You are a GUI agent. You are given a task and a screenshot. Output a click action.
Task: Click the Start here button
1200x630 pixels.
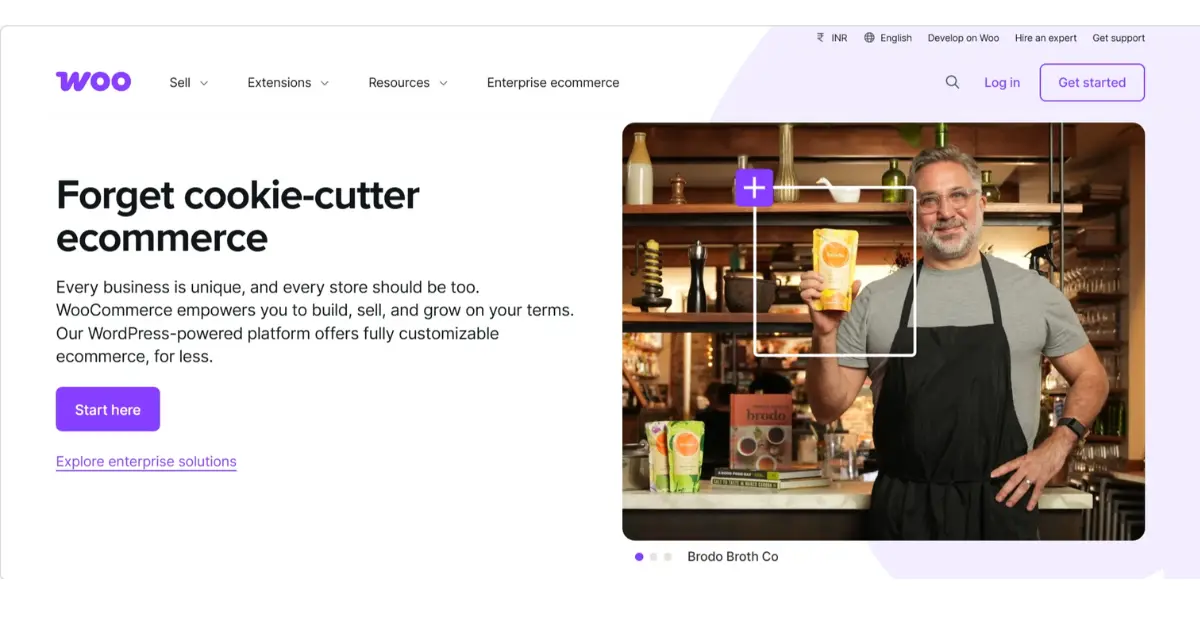[x=107, y=409]
